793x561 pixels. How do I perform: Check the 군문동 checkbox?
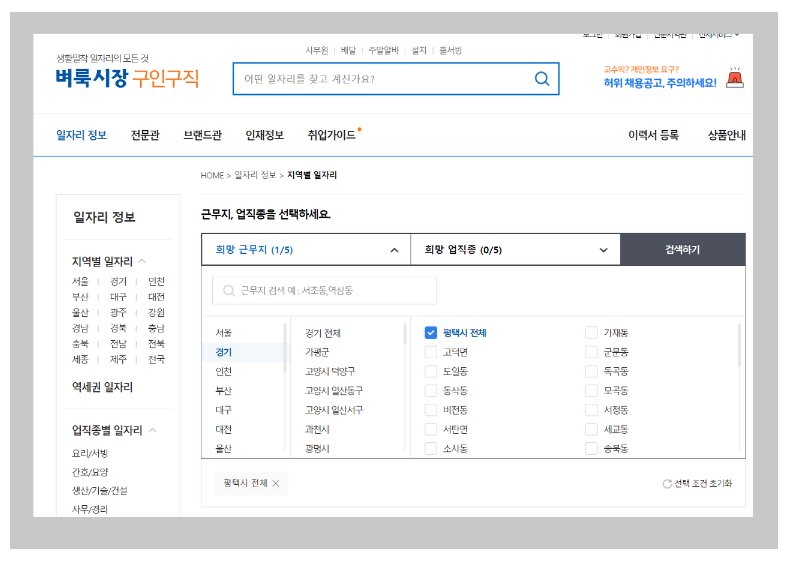point(591,352)
